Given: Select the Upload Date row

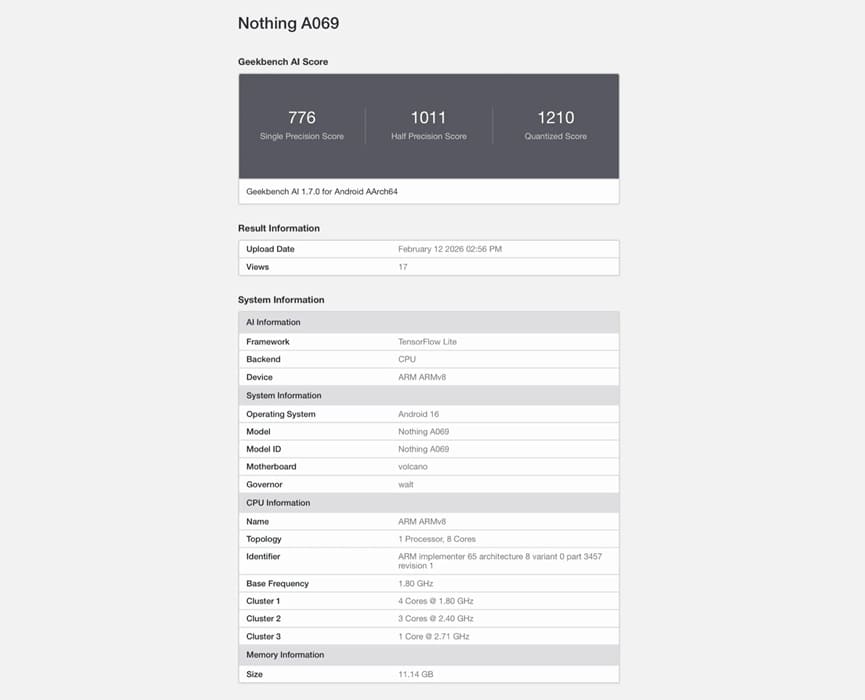Looking at the screenshot, I should click(x=428, y=248).
